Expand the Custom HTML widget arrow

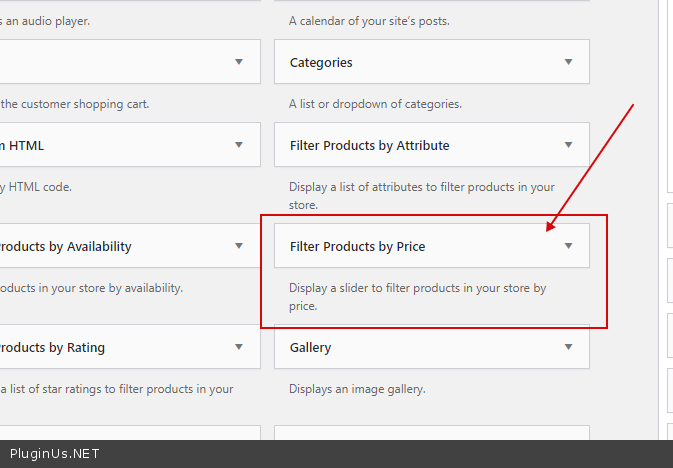click(x=238, y=145)
